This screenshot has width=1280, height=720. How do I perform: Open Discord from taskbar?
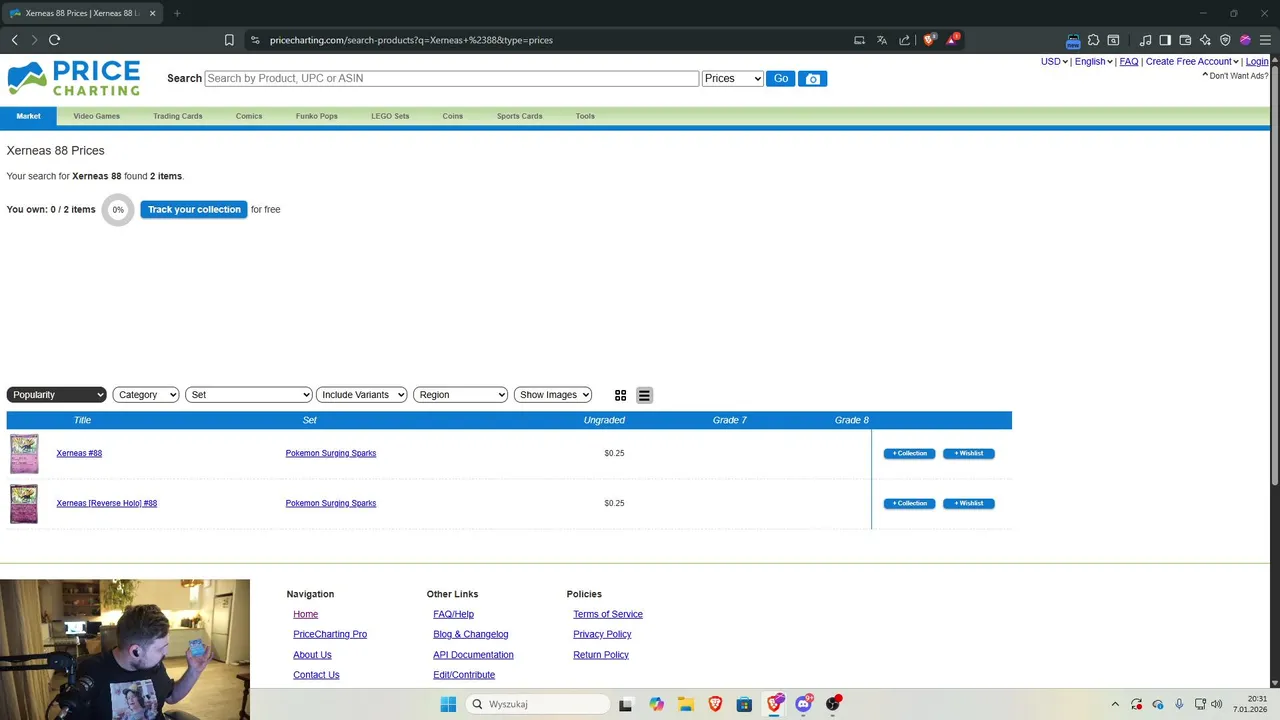pos(803,704)
